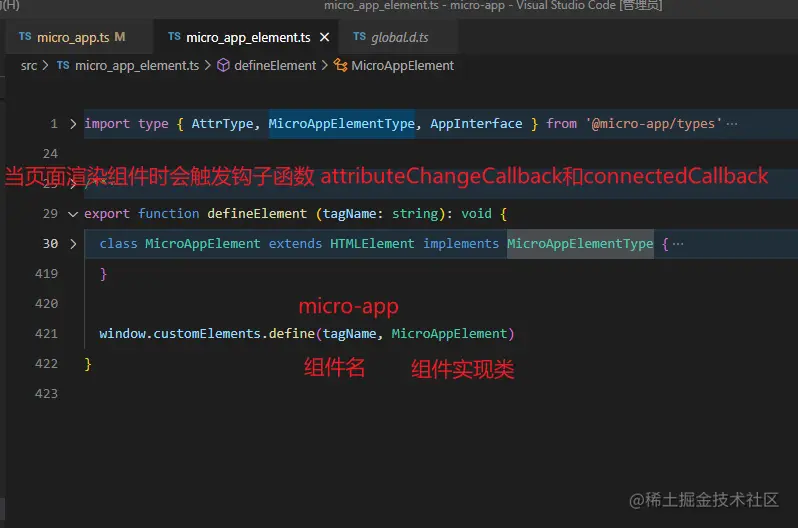Viewport: 798px width, 528px height.
Task: Click the void return type on line 29
Action: click(x=476, y=214)
